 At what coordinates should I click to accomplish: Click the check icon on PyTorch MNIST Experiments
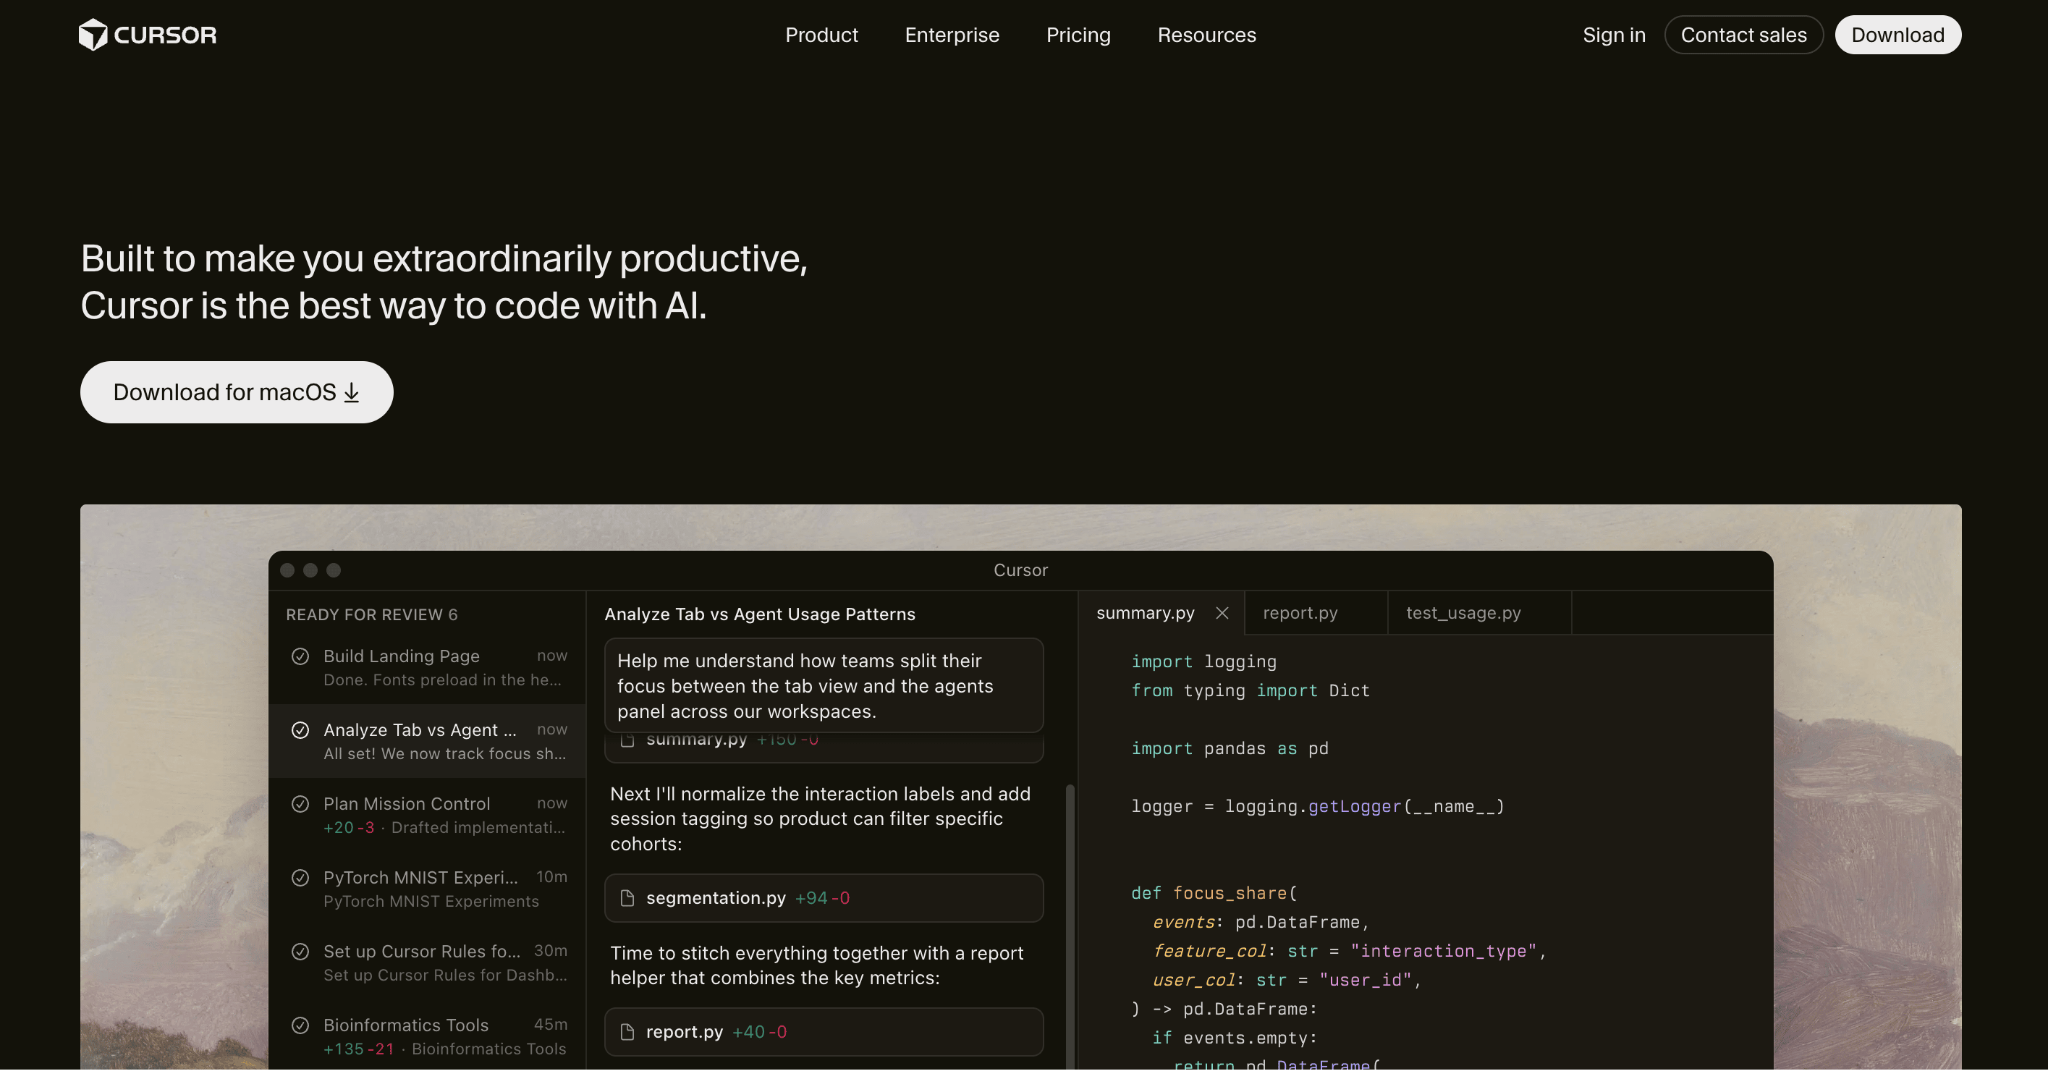[301, 877]
